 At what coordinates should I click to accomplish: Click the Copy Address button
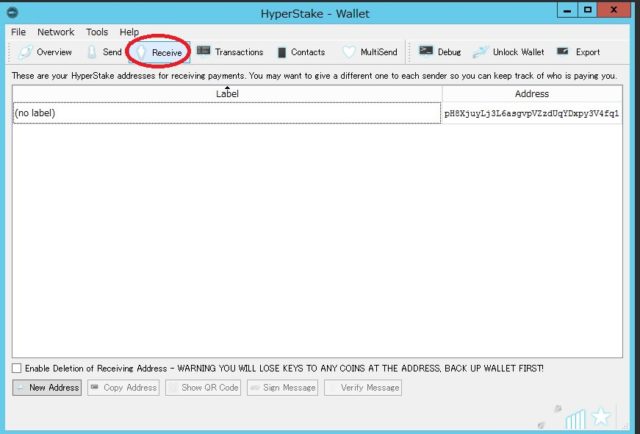point(123,387)
